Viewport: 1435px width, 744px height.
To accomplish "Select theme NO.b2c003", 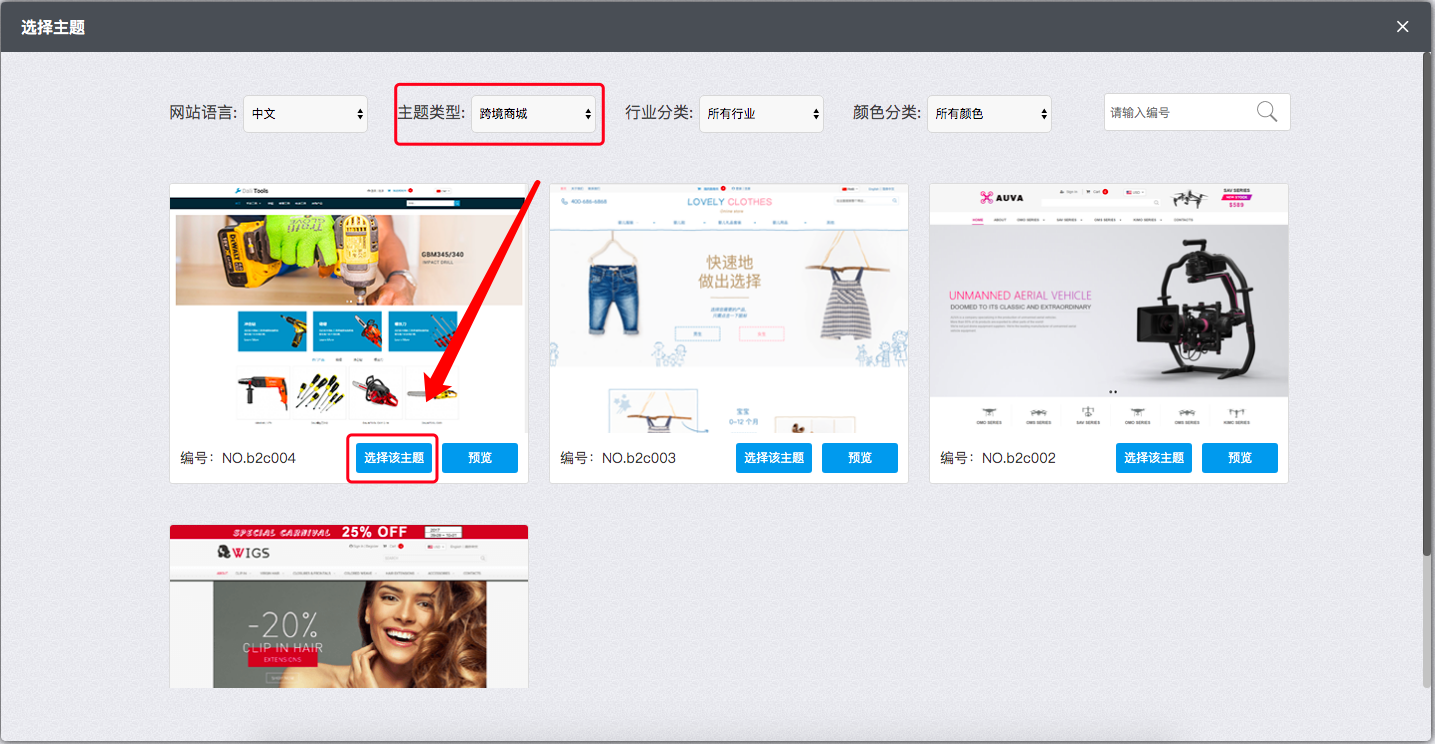I will tap(774, 458).
